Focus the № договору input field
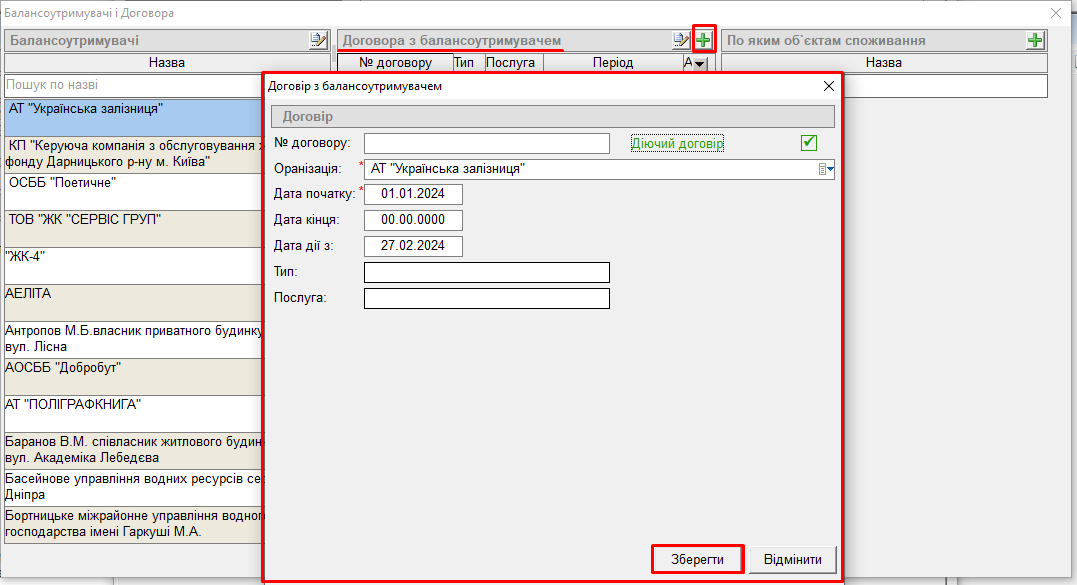The height and width of the screenshot is (585, 1077). [487, 143]
